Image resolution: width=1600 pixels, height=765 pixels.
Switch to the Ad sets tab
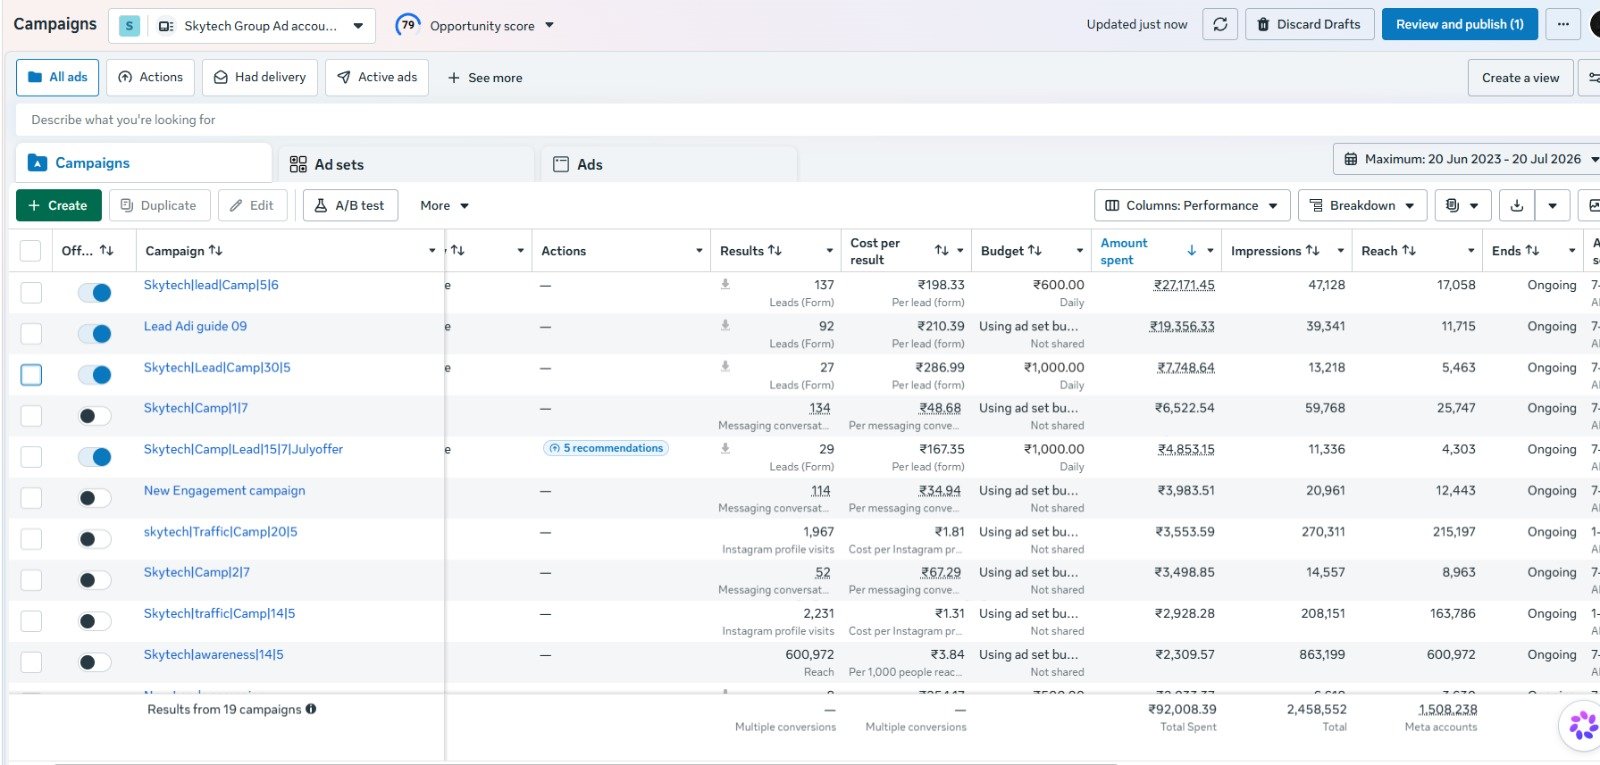click(x=404, y=164)
